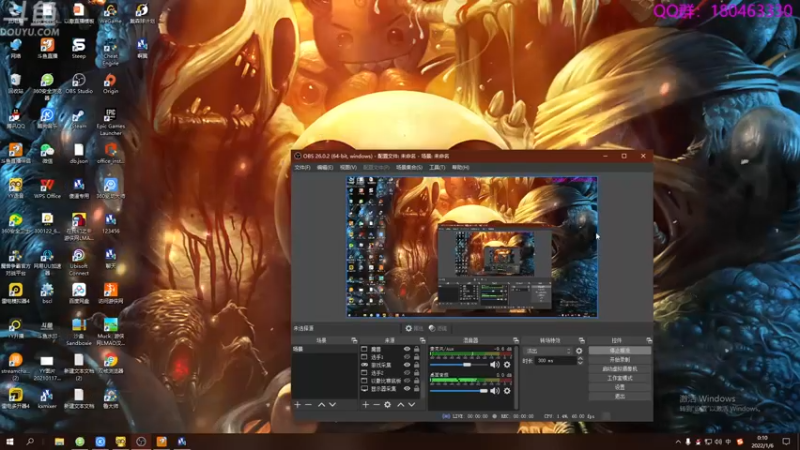Image resolution: width=800 pixels, height=450 pixels.
Task: Click transition duration 300 ms field
Action: click(x=555, y=361)
